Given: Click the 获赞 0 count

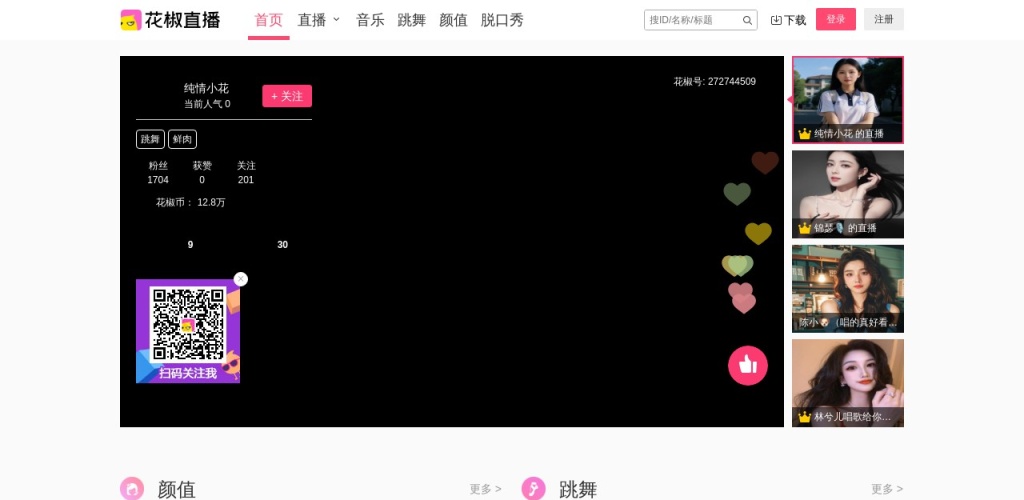Looking at the screenshot, I should pyautogui.click(x=202, y=173).
